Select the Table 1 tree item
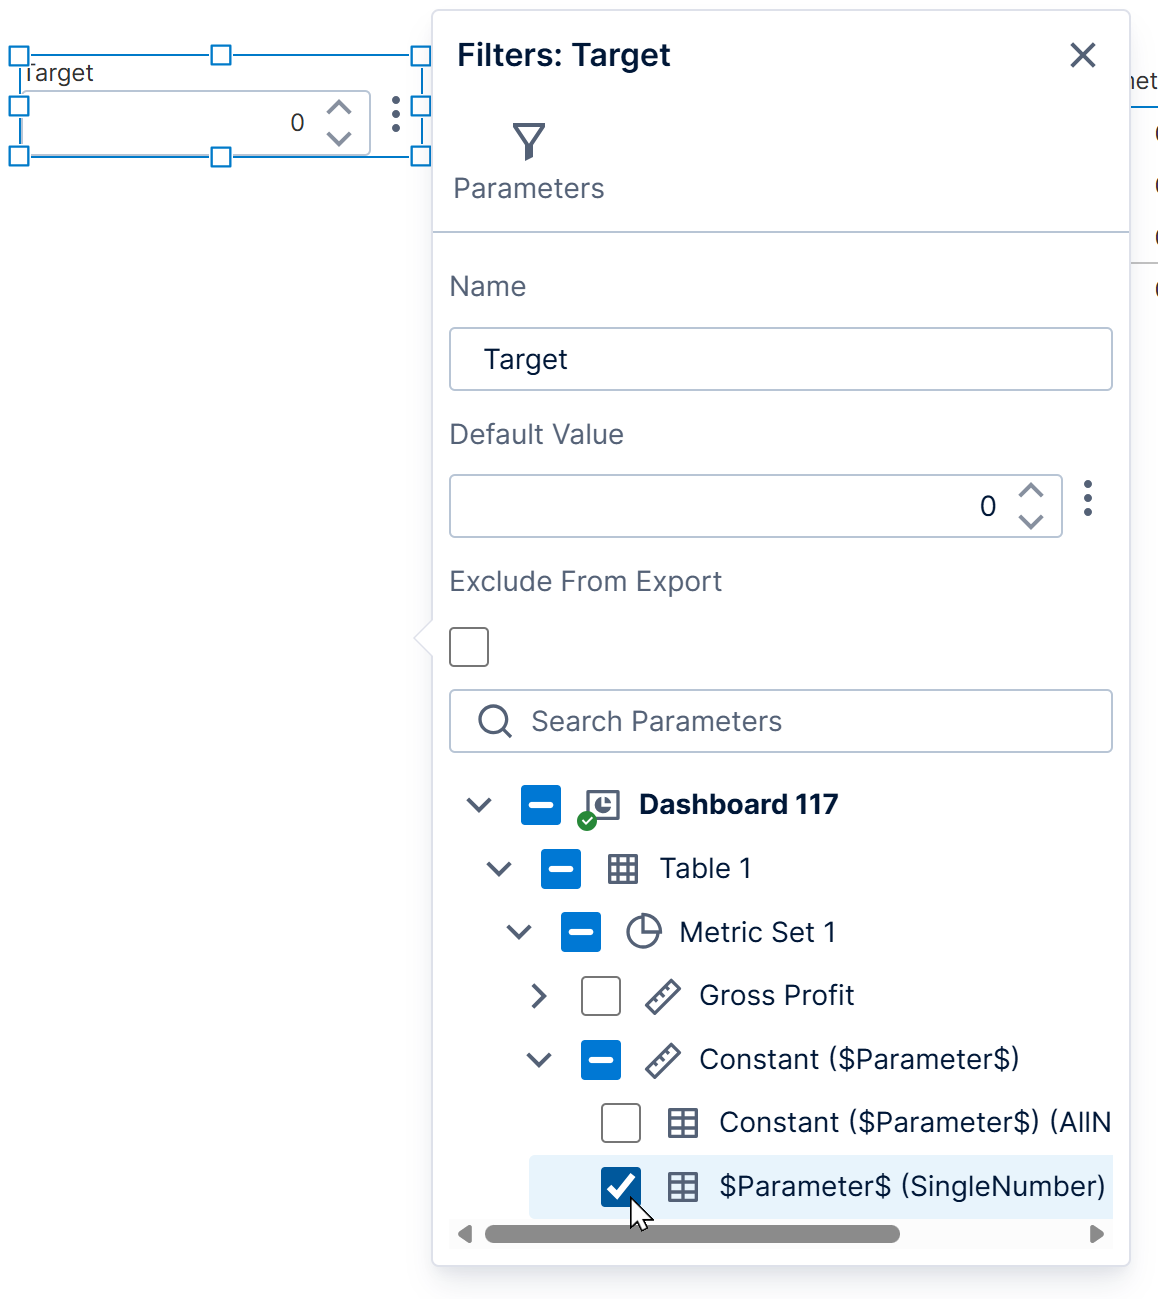1158x1299 pixels. click(704, 869)
